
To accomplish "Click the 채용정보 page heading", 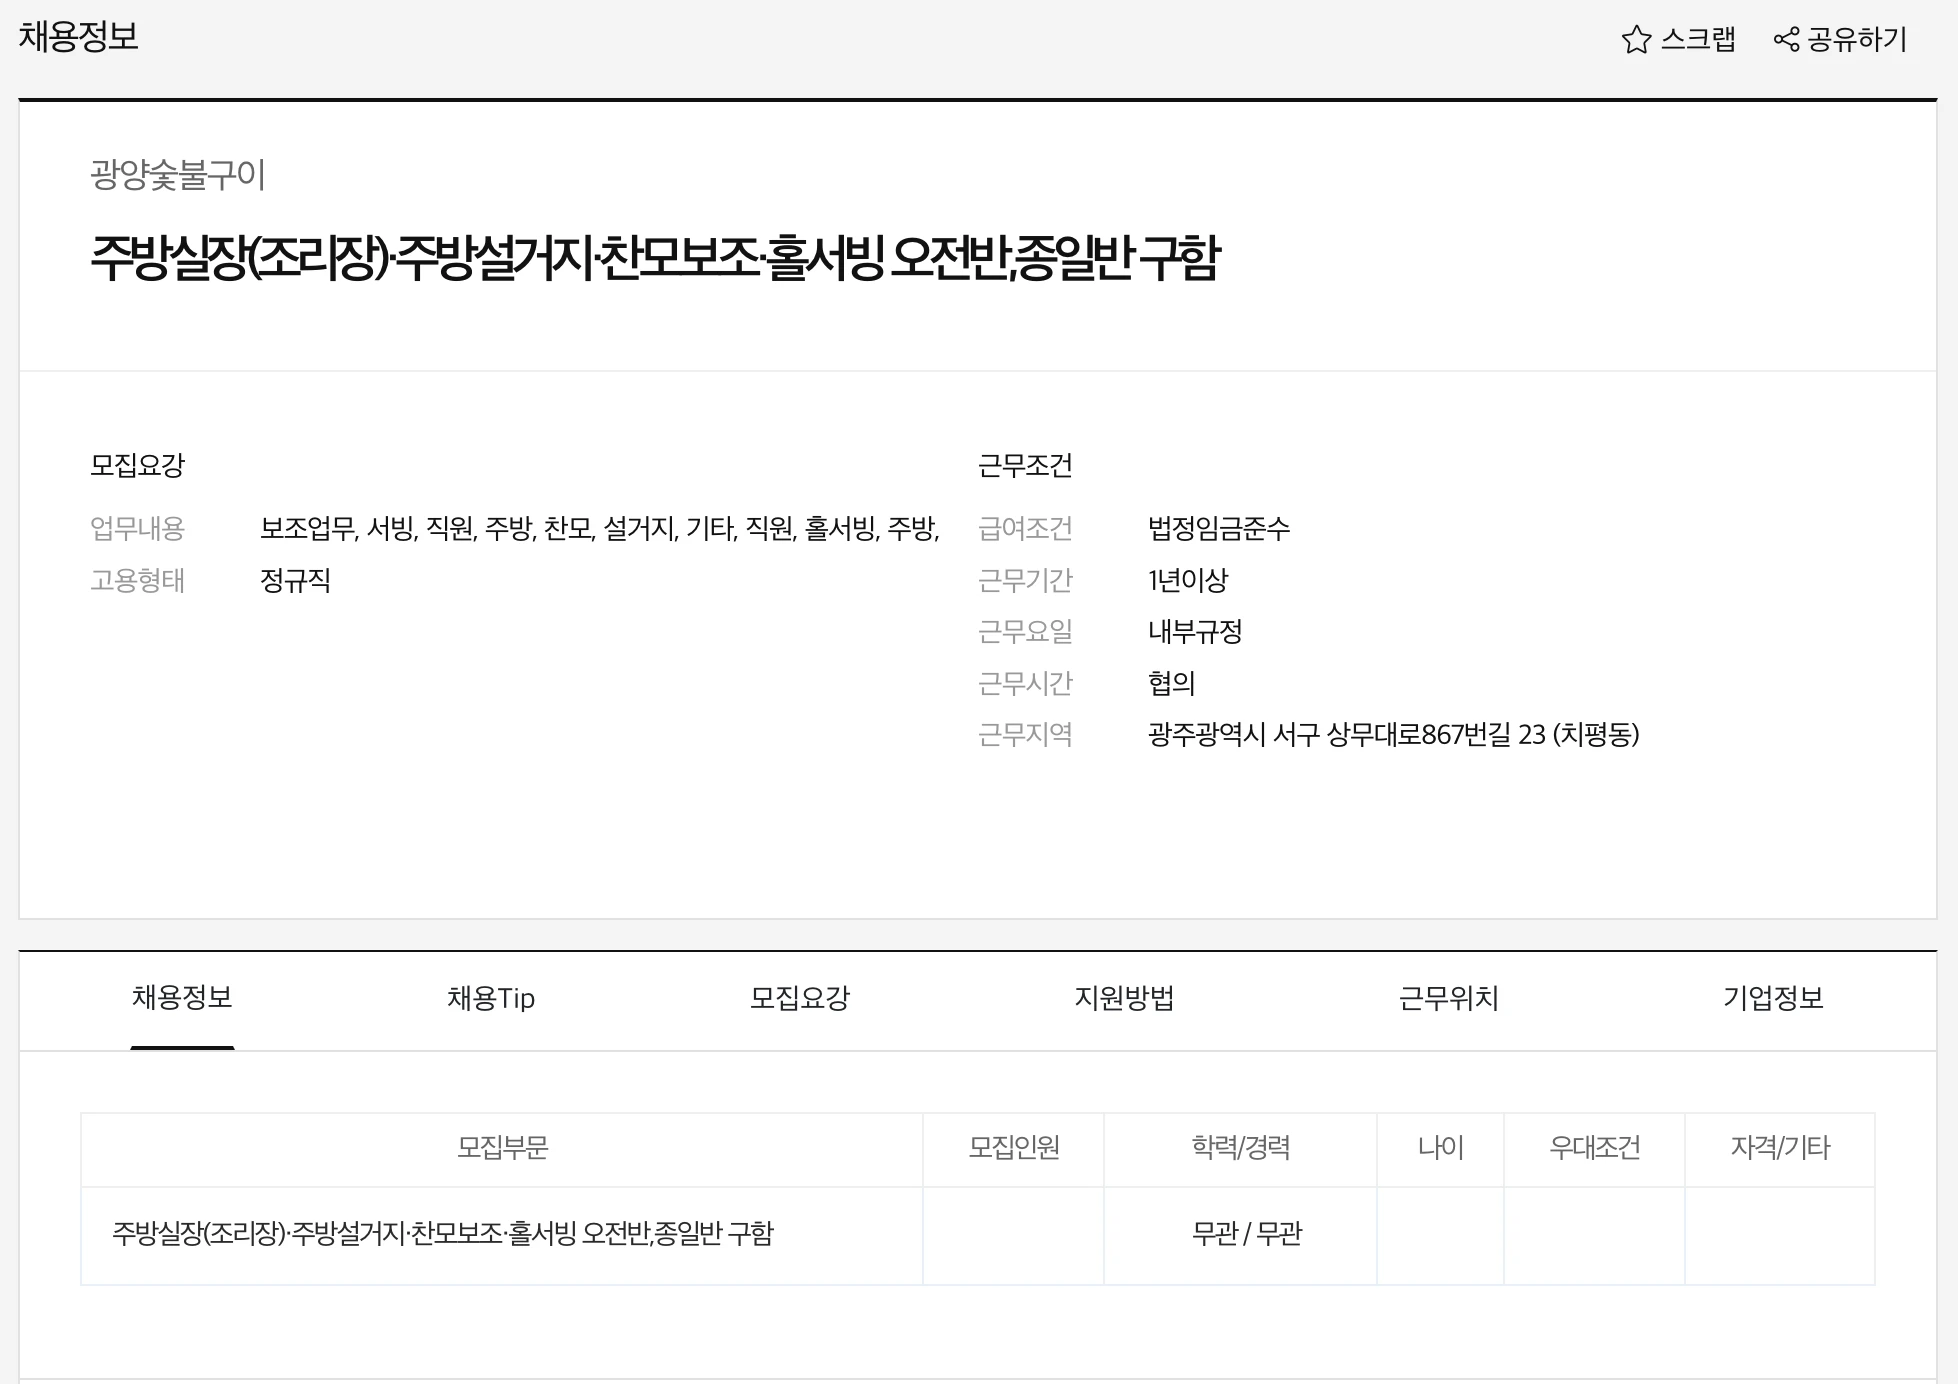I will point(78,37).
